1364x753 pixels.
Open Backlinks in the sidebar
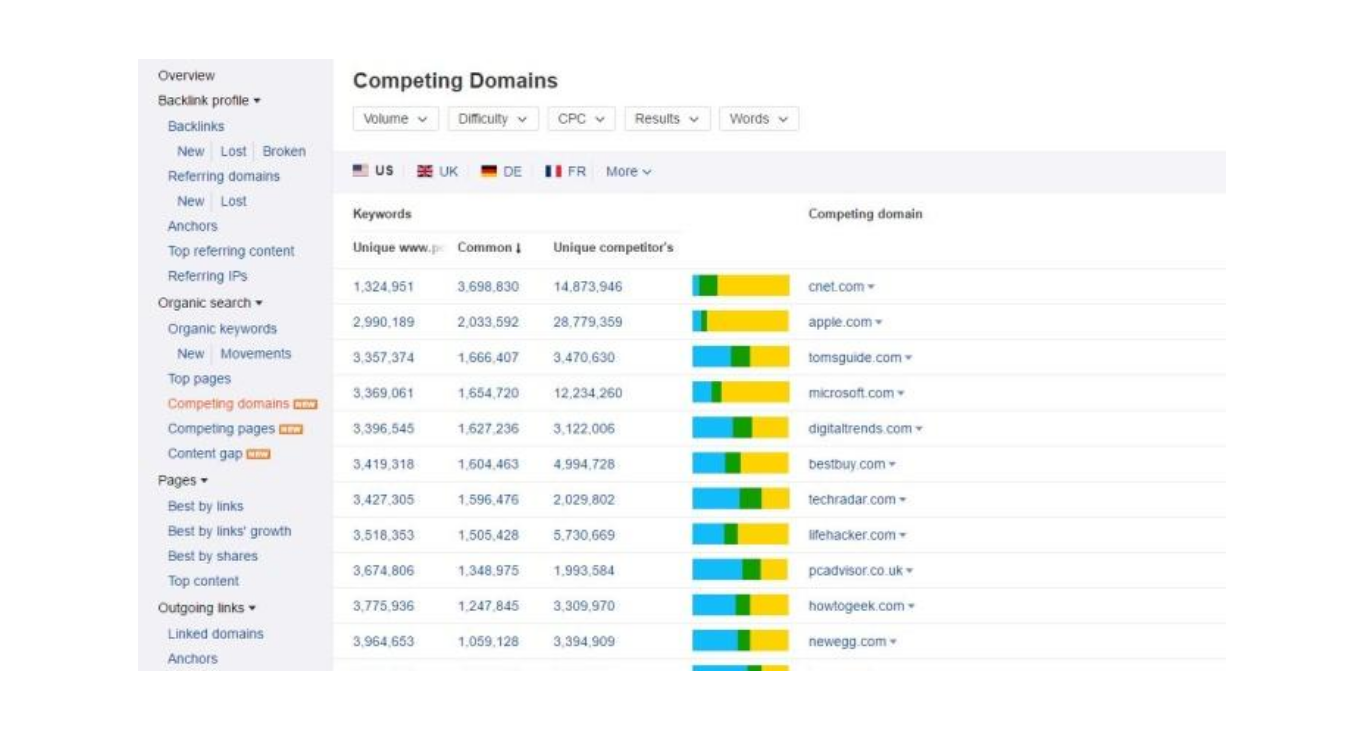point(196,127)
